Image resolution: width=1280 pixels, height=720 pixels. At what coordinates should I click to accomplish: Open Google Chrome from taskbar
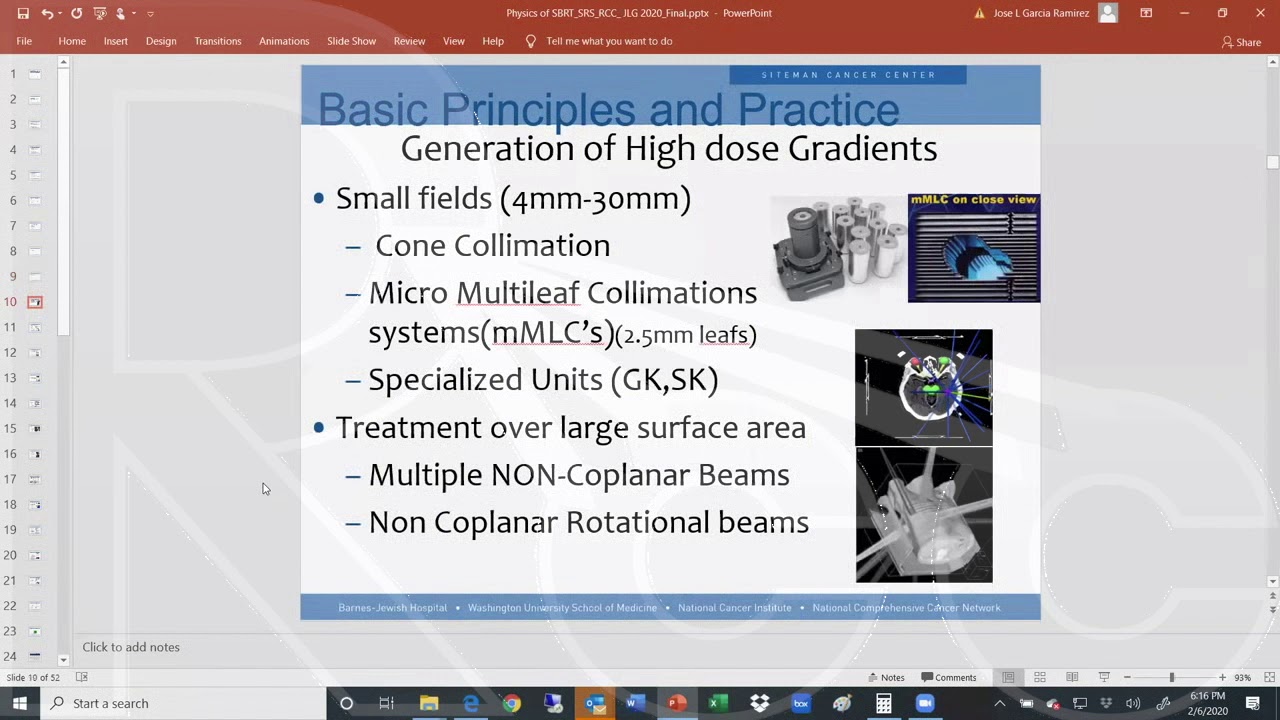tap(511, 703)
